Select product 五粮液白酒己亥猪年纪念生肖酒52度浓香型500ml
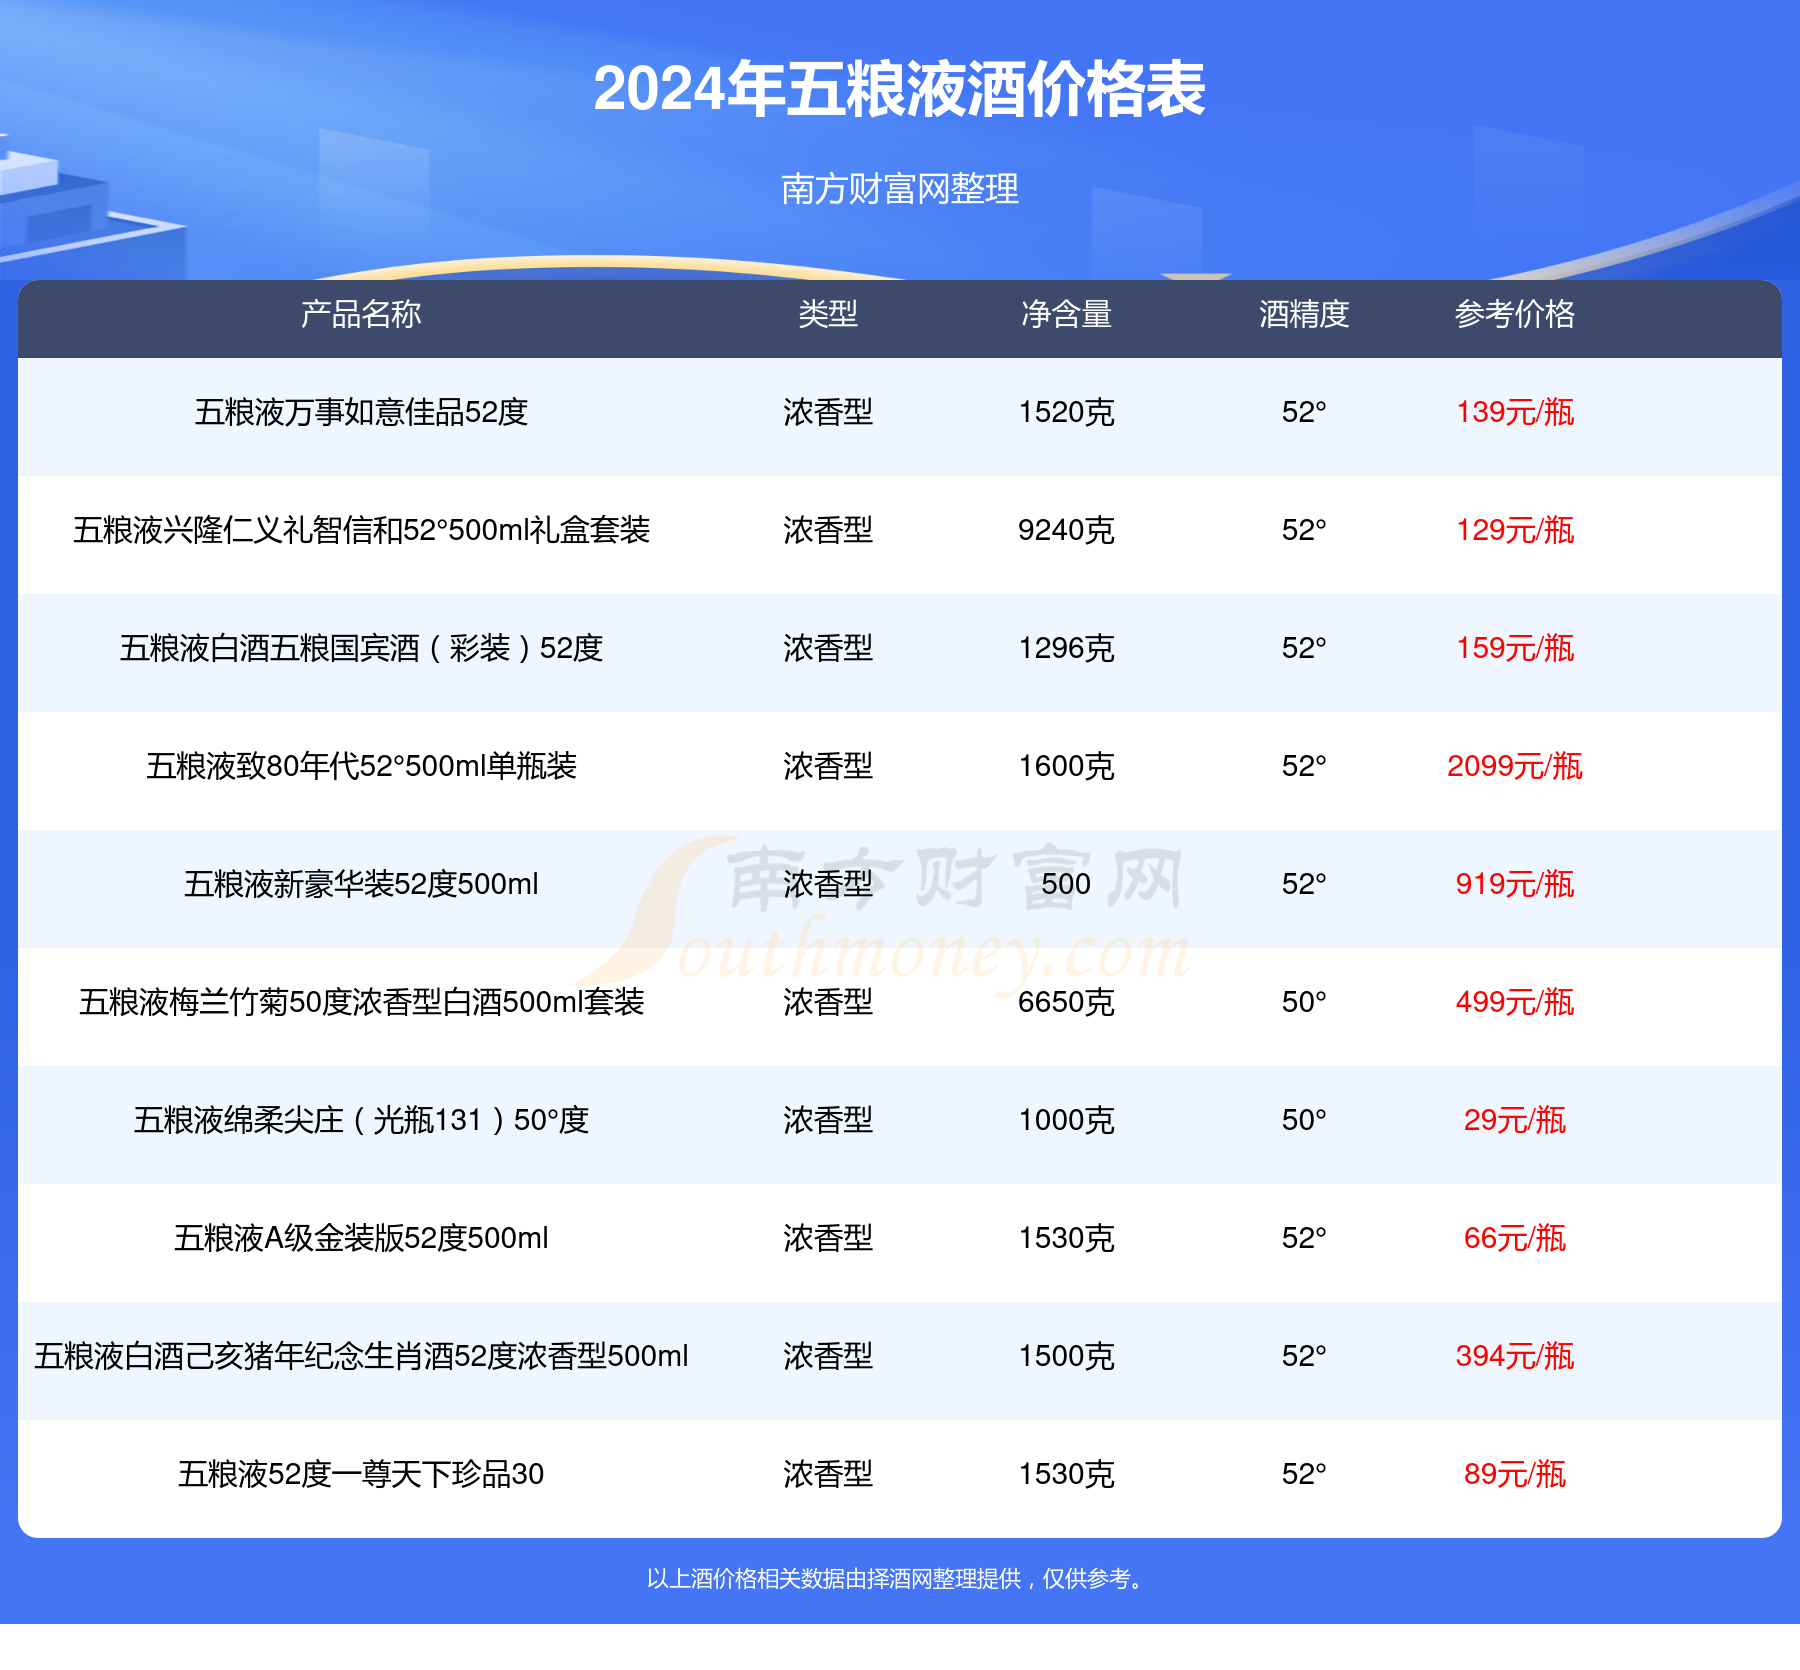Viewport: 1800px width, 1670px height. (x=361, y=1356)
